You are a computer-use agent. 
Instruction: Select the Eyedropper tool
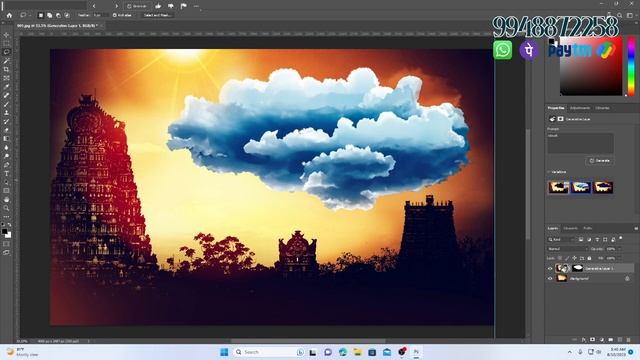(x=6, y=87)
